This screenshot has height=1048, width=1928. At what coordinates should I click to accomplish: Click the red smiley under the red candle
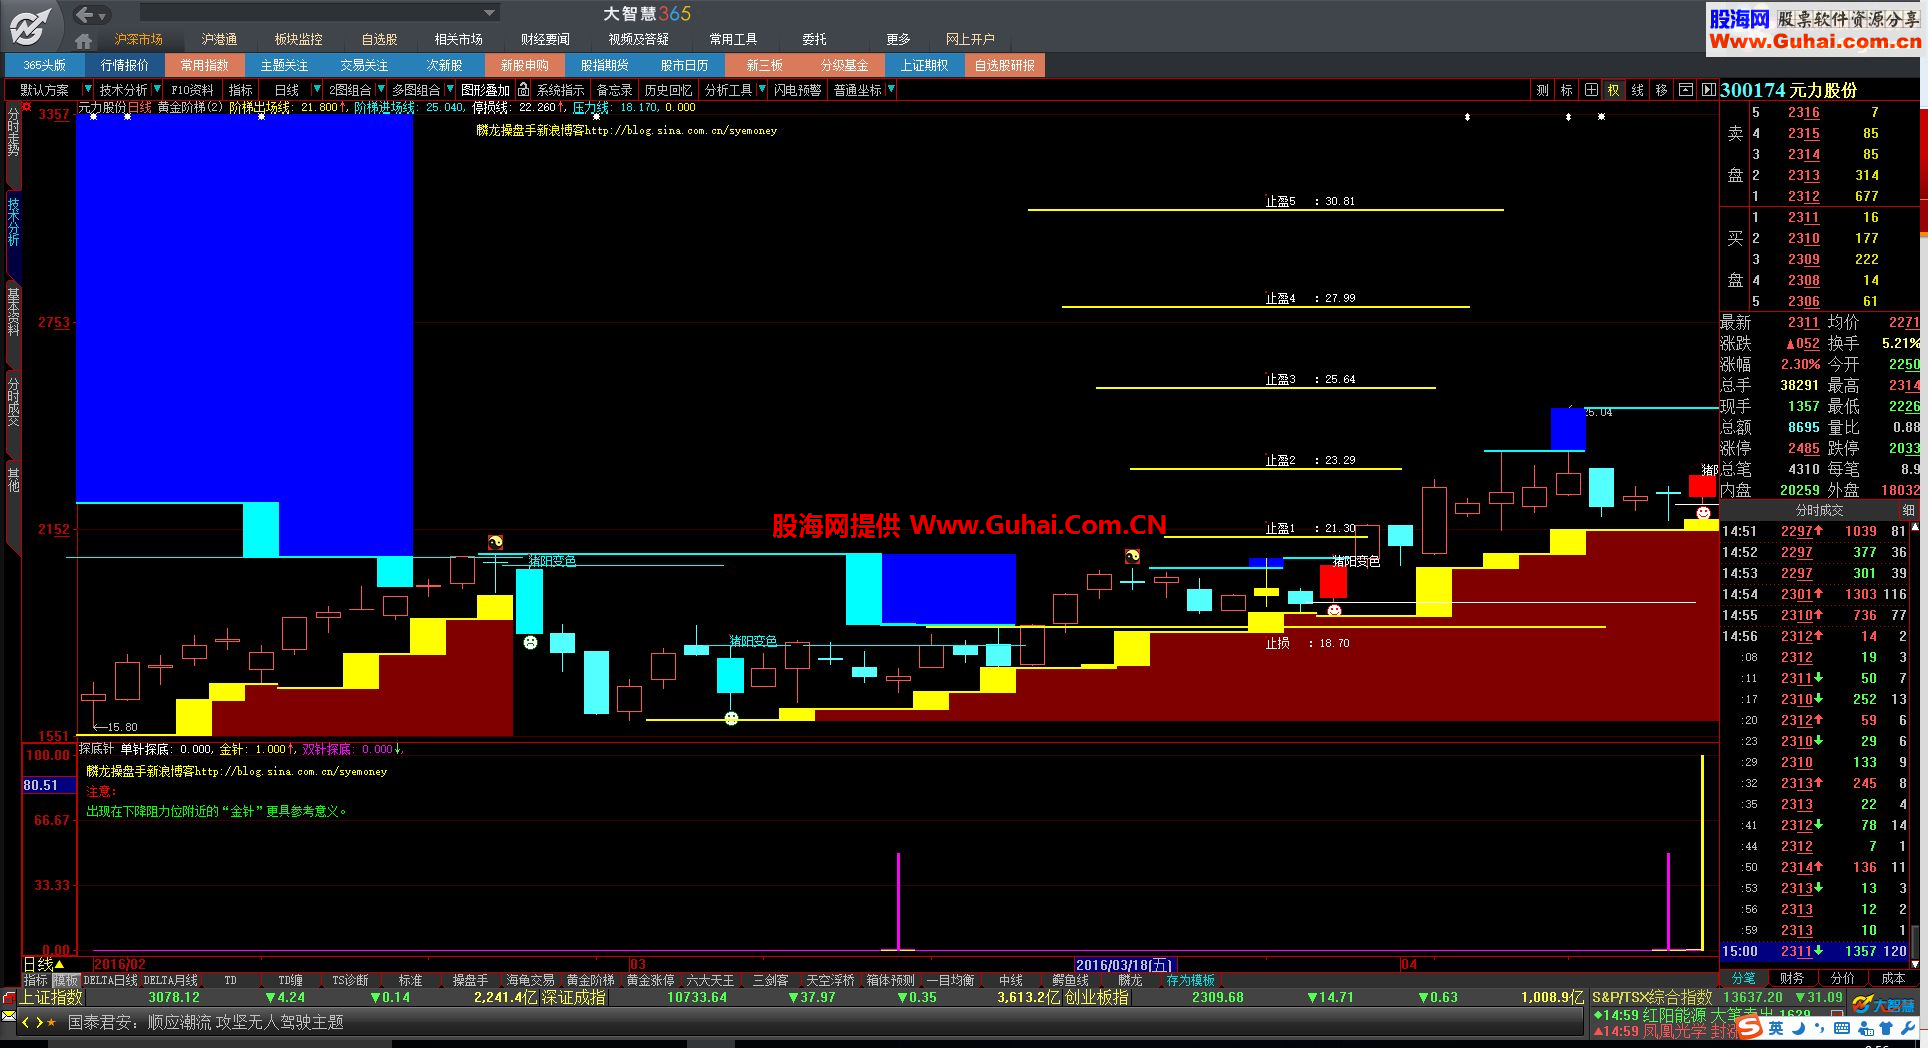point(1334,610)
